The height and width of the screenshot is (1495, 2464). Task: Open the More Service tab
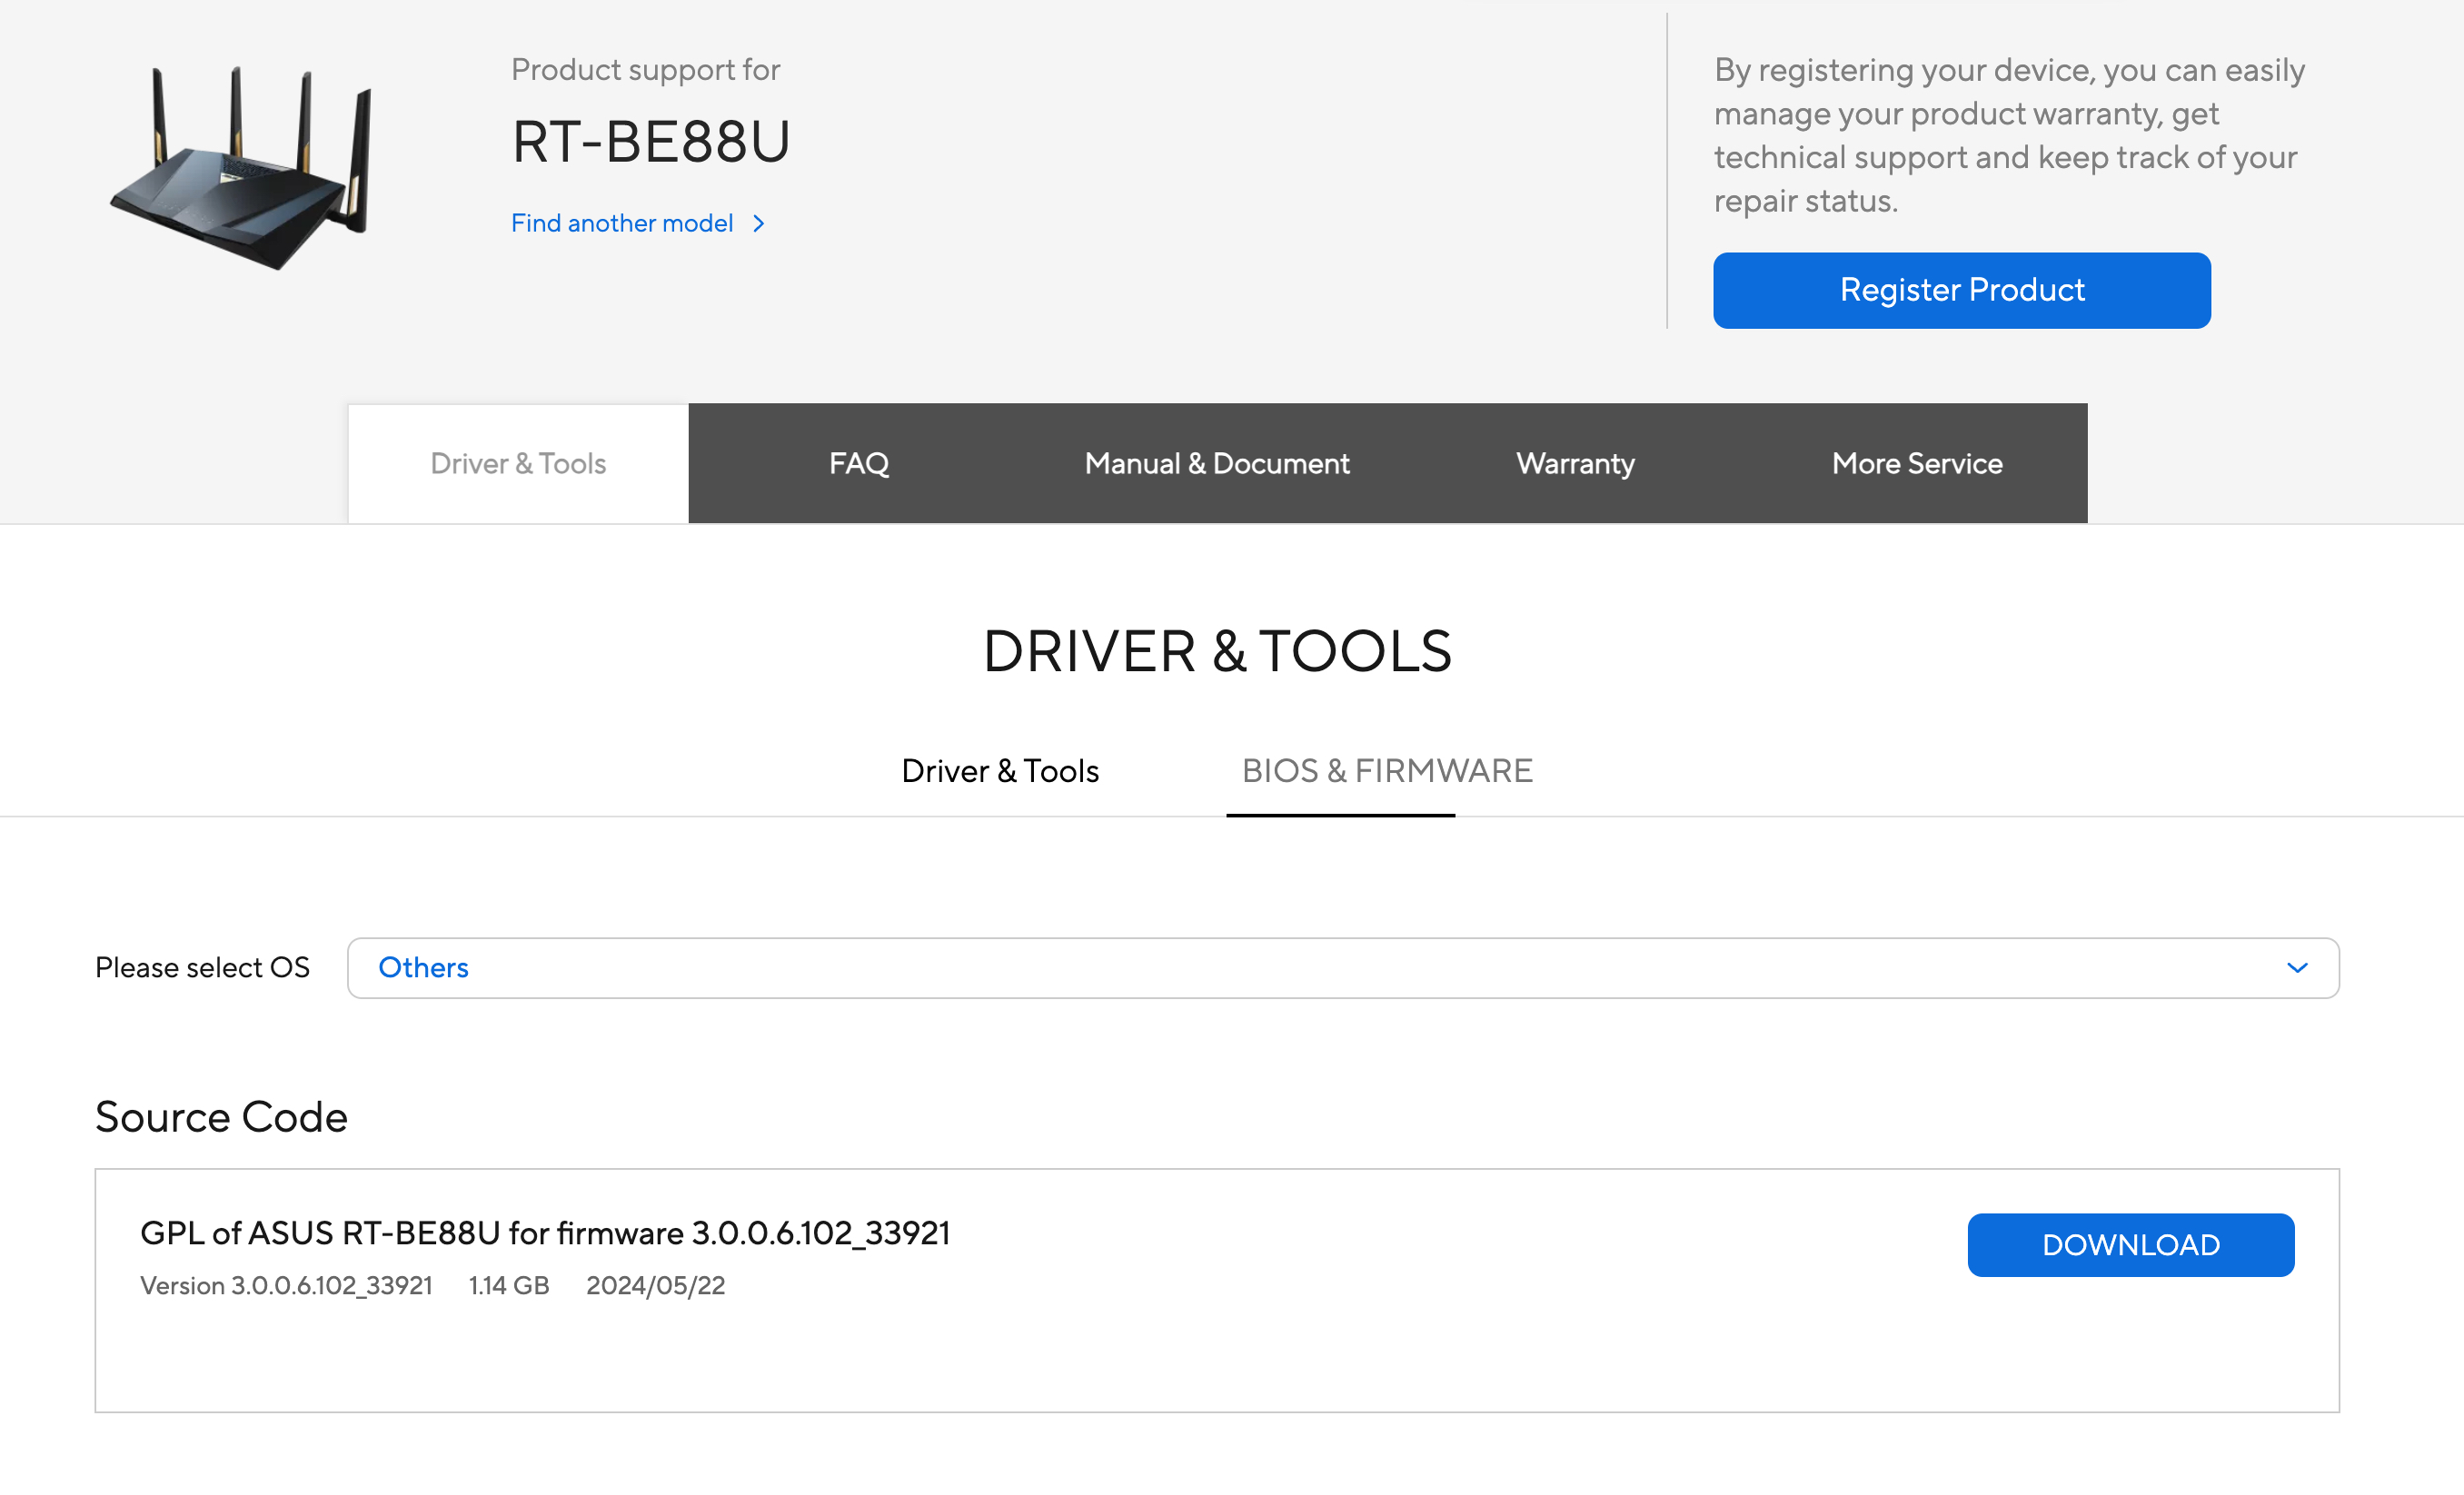pos(1917,463)
